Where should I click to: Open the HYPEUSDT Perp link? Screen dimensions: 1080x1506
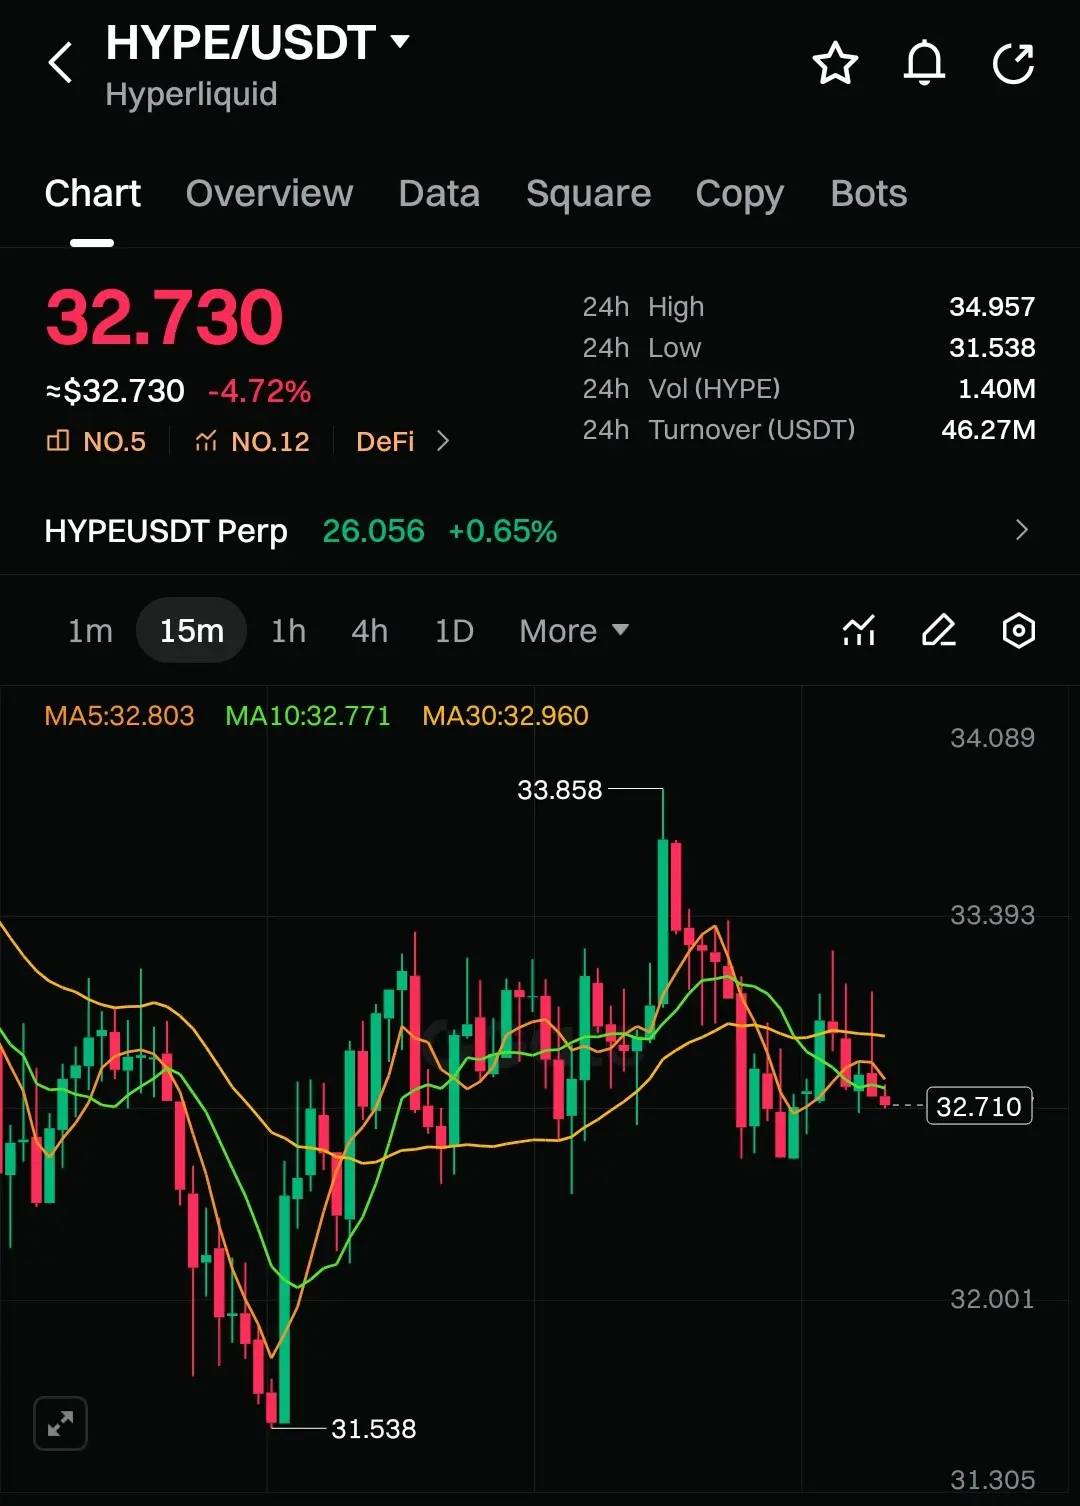tap(166, 531)
